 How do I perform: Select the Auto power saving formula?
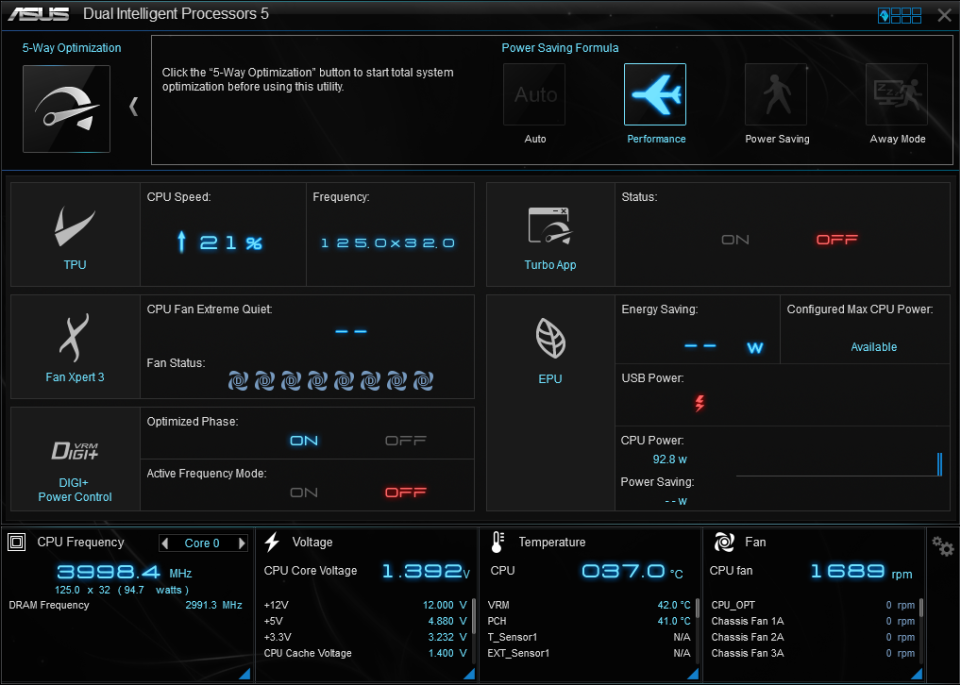pyautogui.click(x=534, y=94)
